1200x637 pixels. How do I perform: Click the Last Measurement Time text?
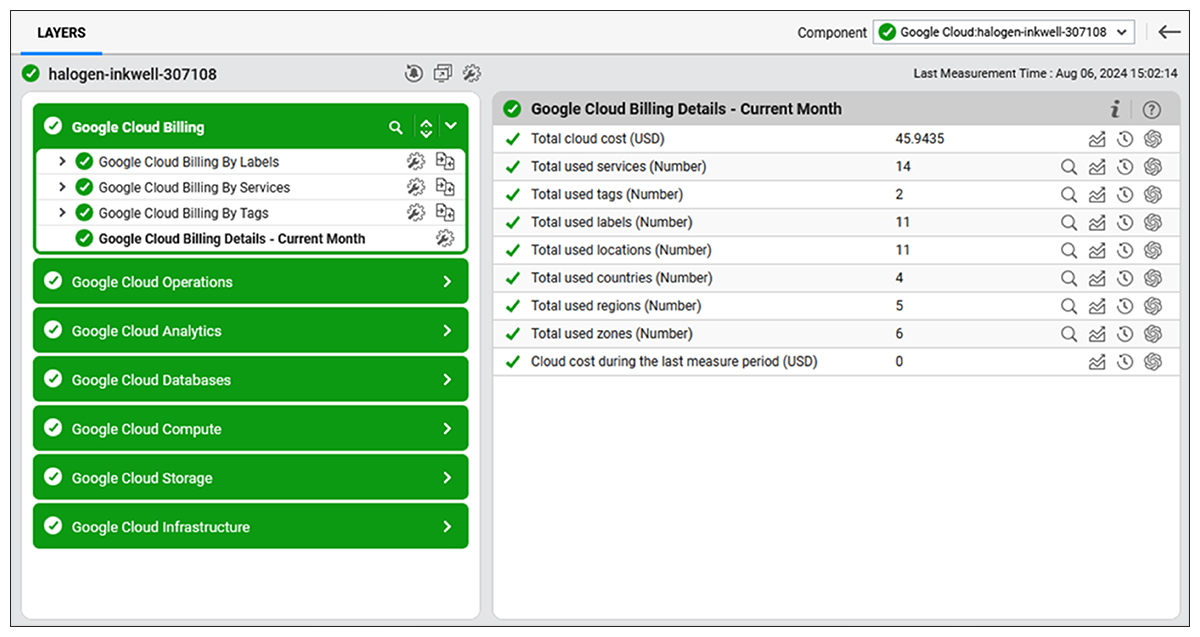tap(1046, 73)
